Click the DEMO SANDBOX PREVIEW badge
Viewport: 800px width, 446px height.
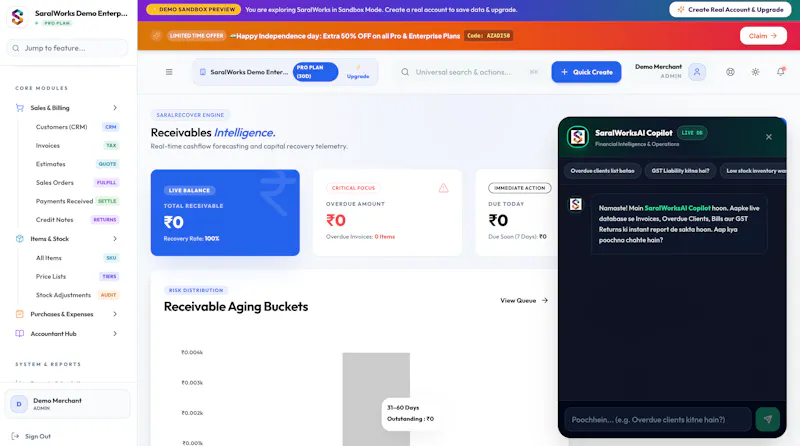(x=193, y=10)
